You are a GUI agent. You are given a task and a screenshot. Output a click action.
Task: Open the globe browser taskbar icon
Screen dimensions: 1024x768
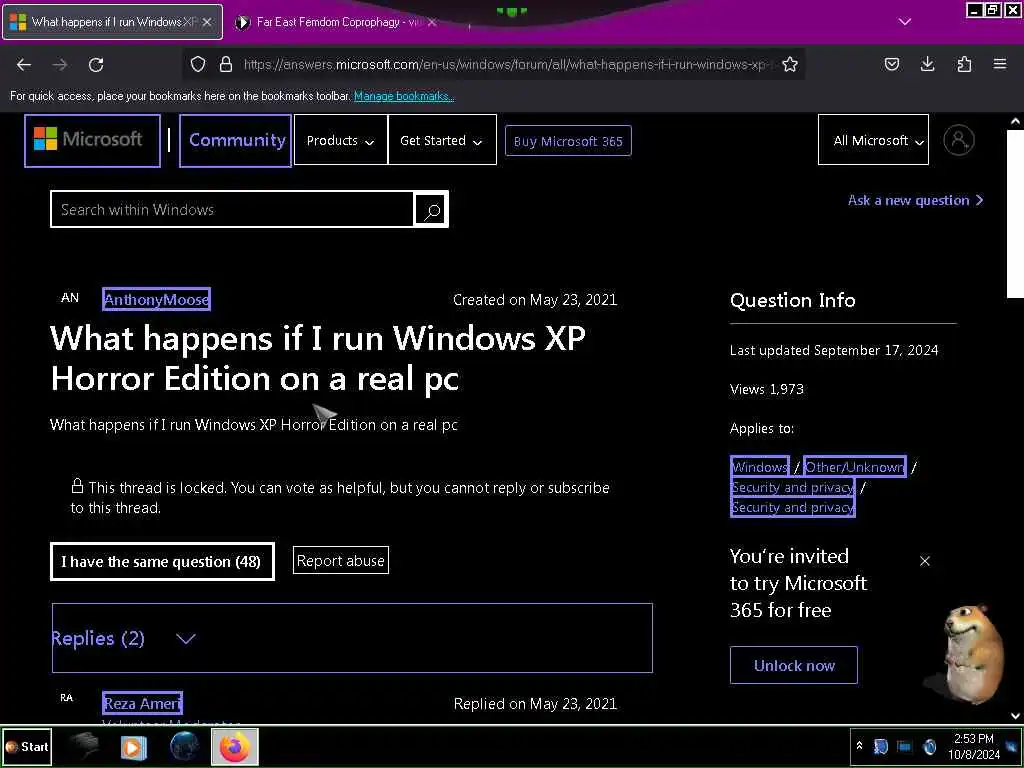click(x=185, y=746)
